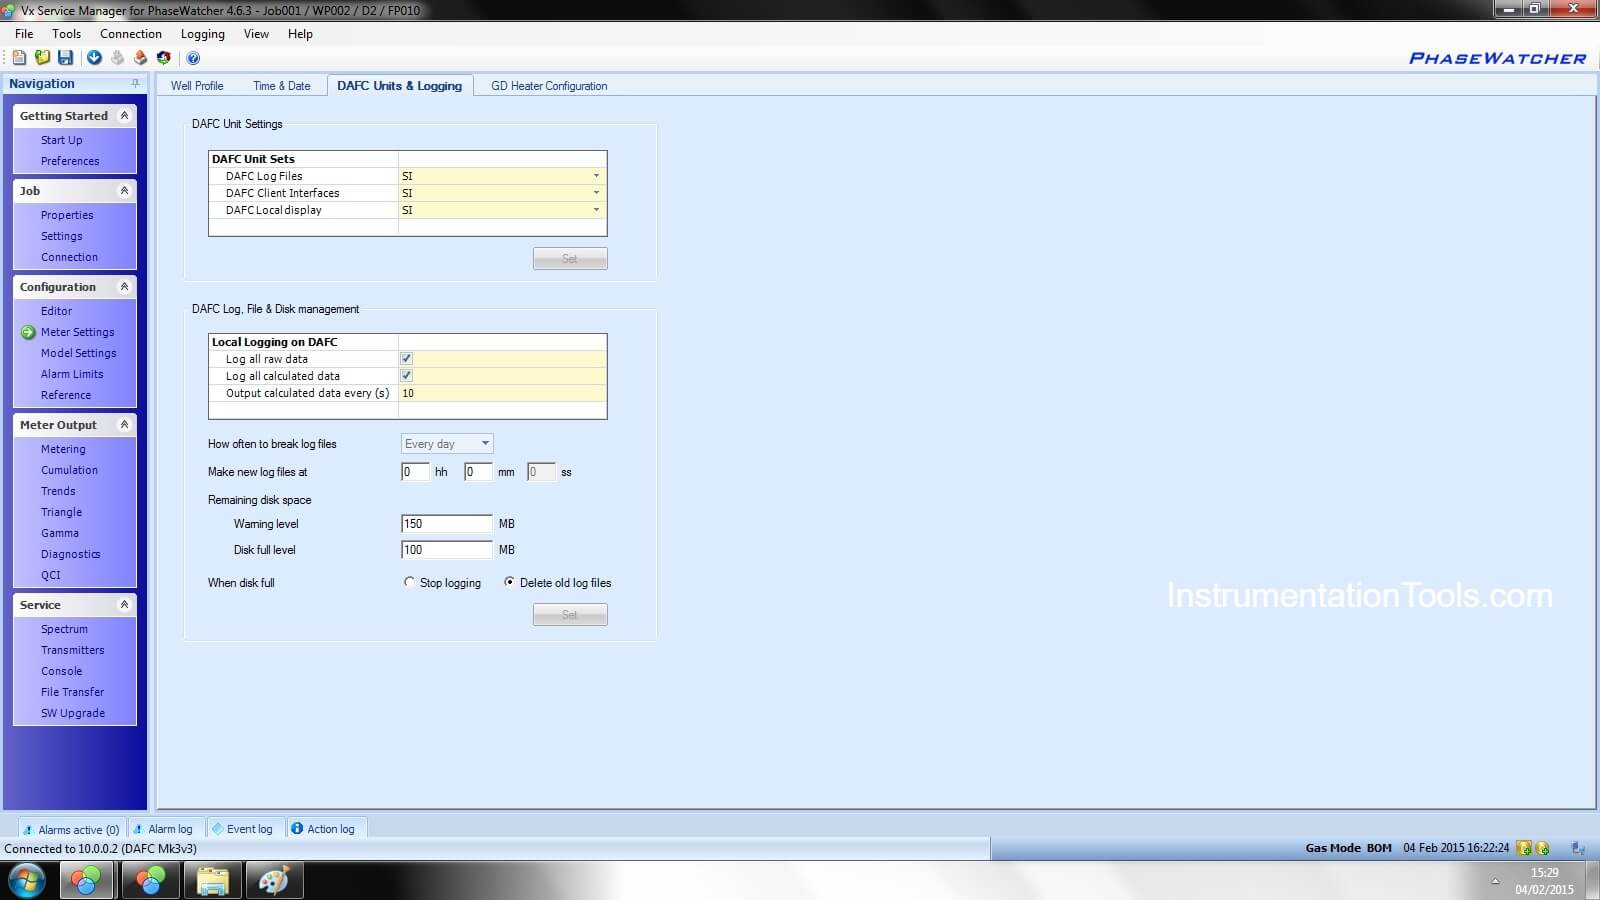Viewport: 1600px width, 900px height.
Task: Click the Open folder toolbar icon
Action: coord(42,58)
